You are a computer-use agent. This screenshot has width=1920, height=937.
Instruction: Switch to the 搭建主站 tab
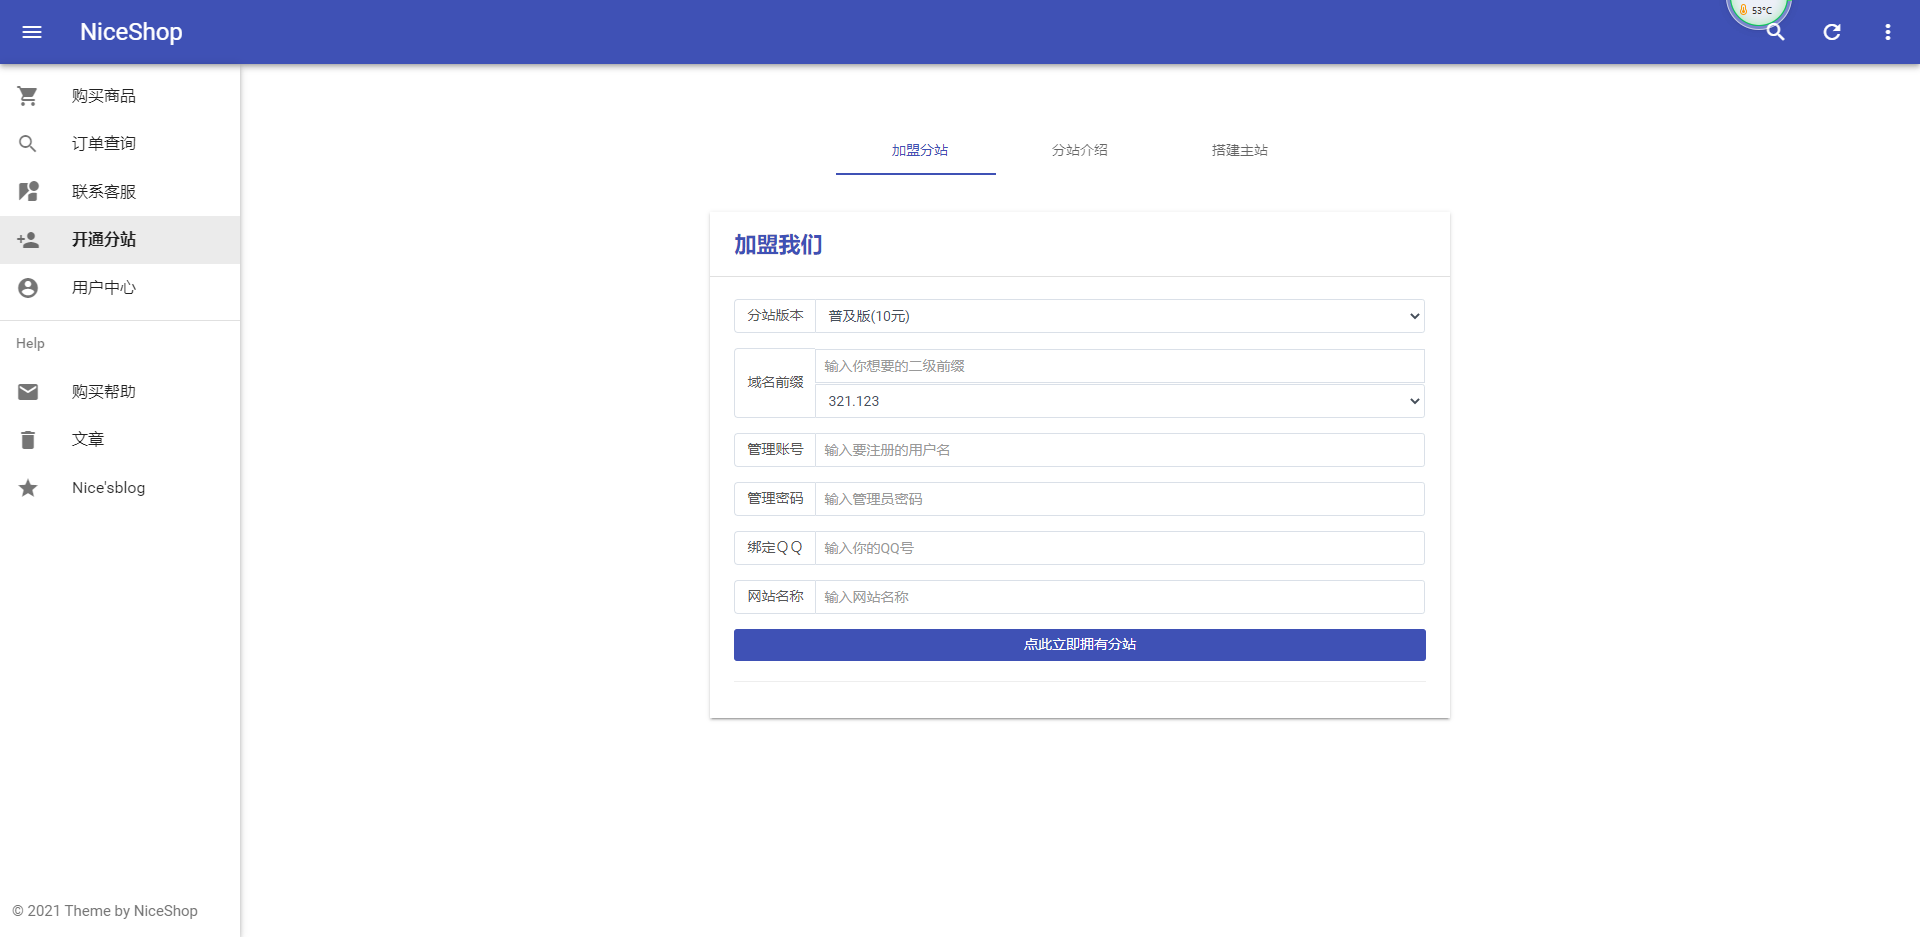1239,150
